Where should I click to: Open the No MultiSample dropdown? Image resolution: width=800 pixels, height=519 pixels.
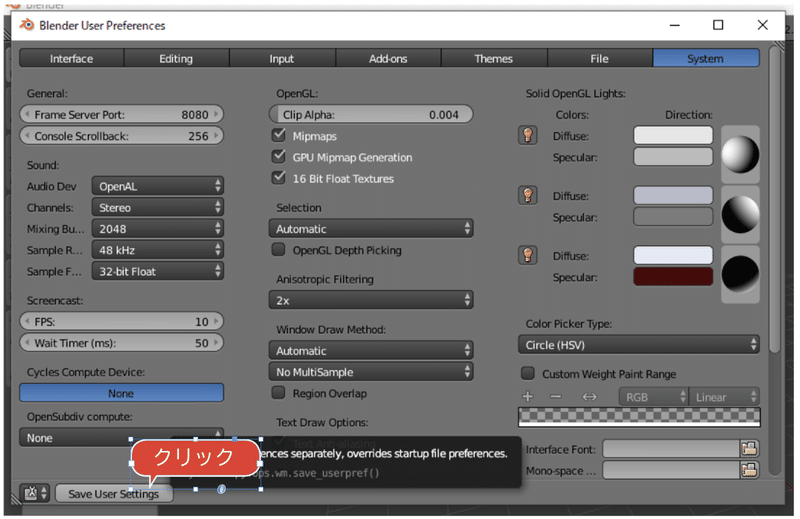(x=371, y=372)
